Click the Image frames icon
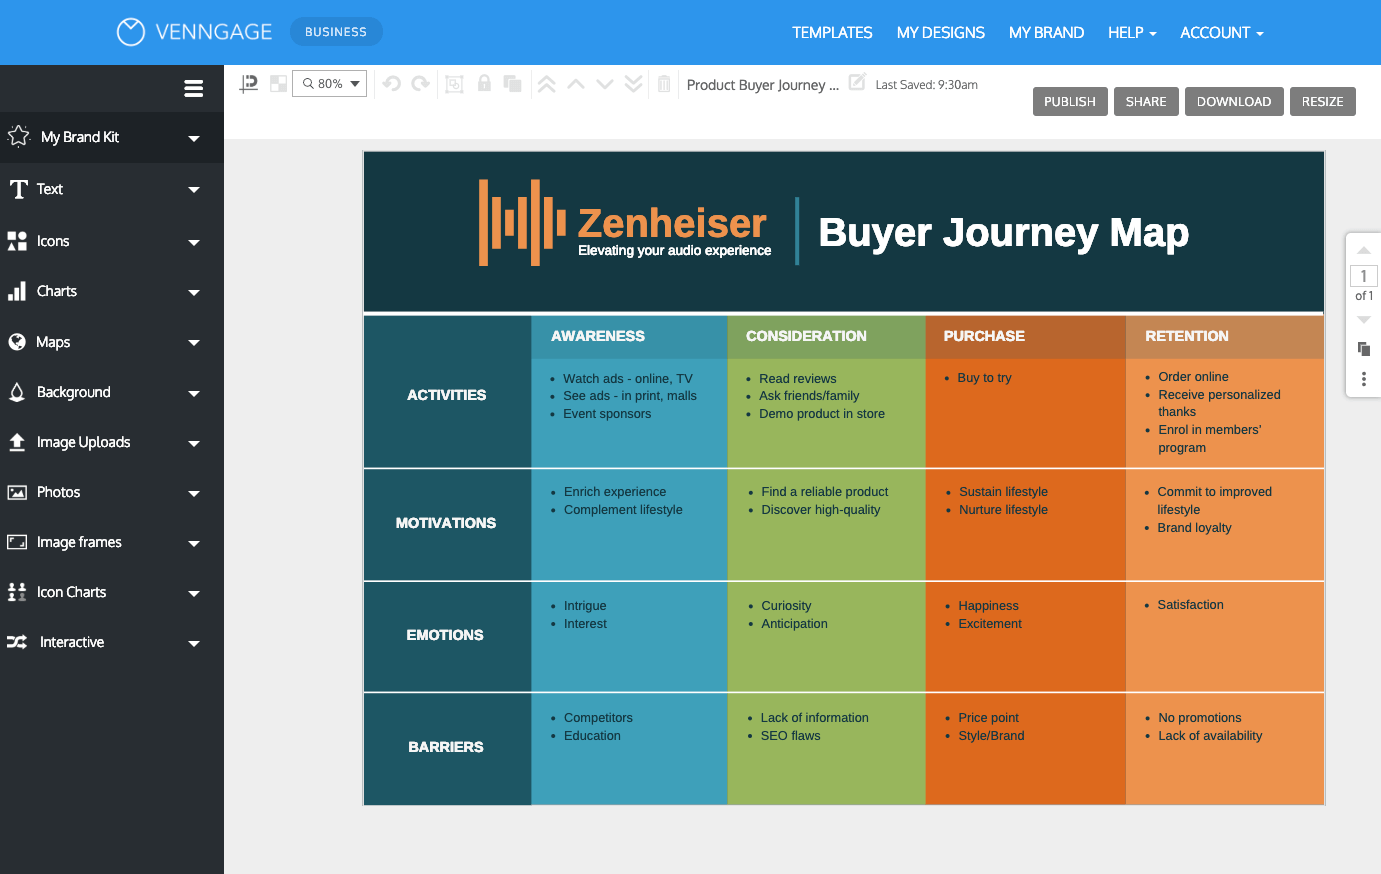1381x874 pixels. (x=17, y=542)
